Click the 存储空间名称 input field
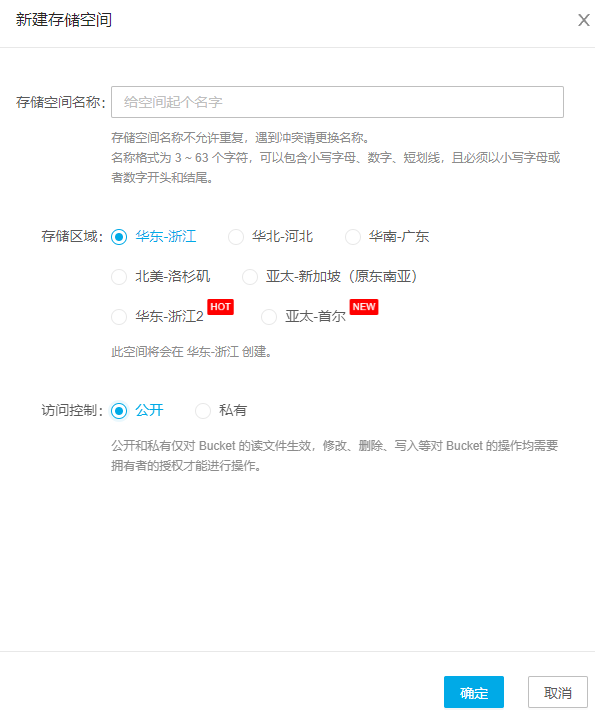The image size is (595, 720). coord(337,102)
